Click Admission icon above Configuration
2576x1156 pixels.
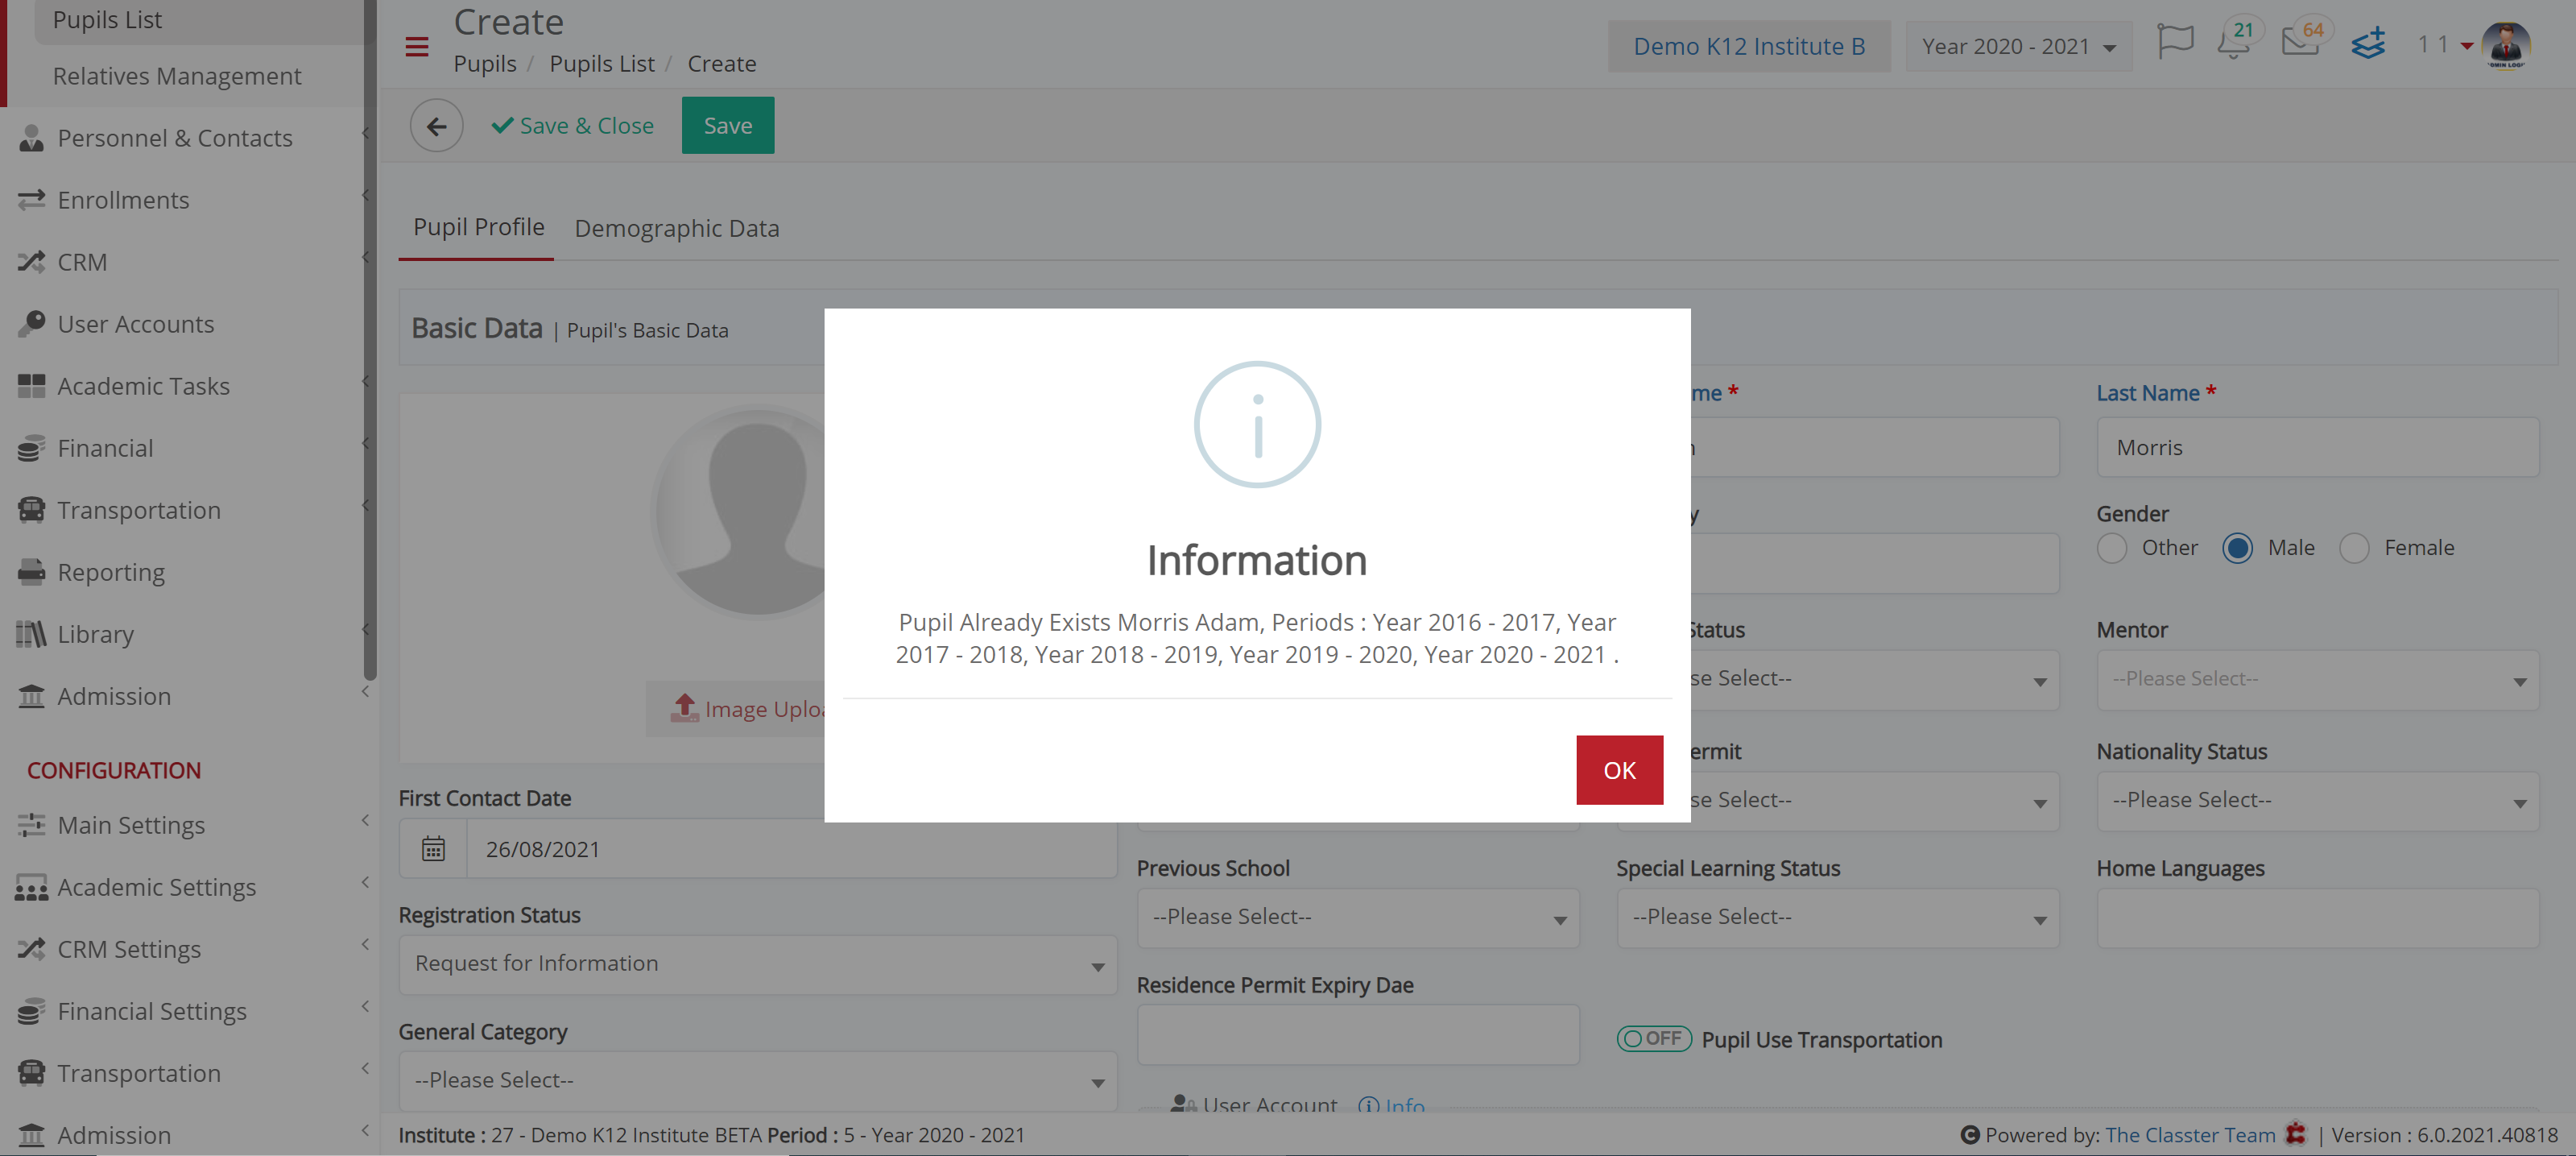pos(31,696)
